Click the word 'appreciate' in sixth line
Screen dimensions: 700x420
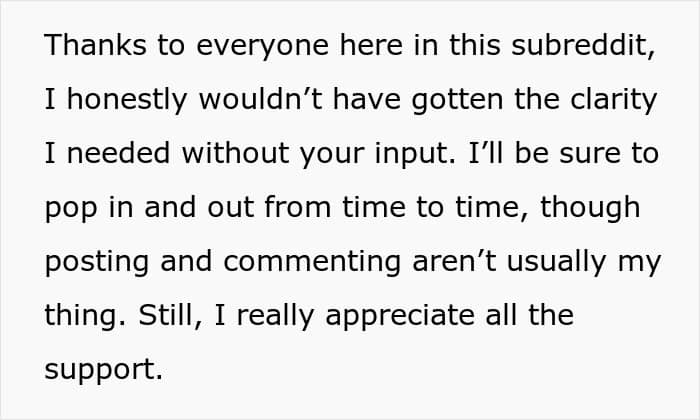click(400, 317)
